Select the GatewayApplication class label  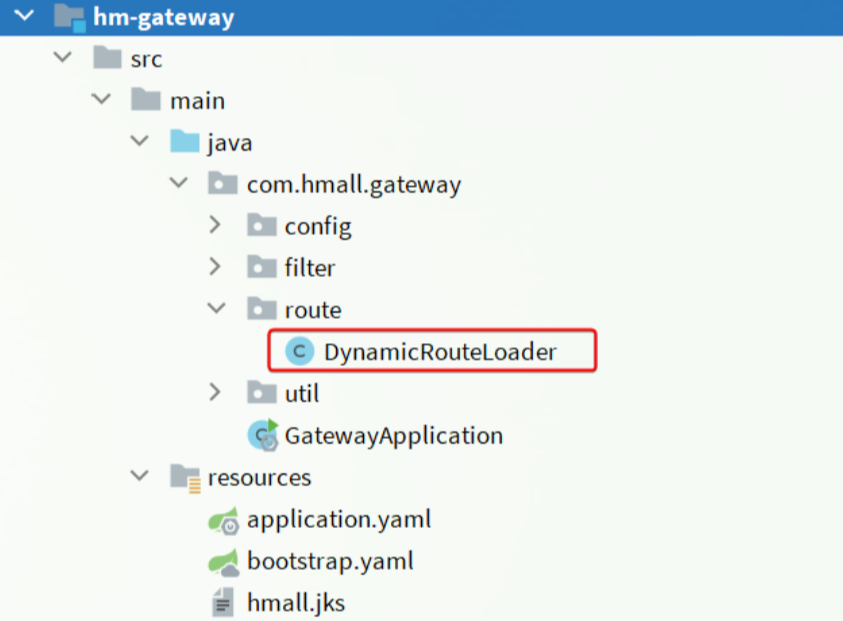click(393, 435)
